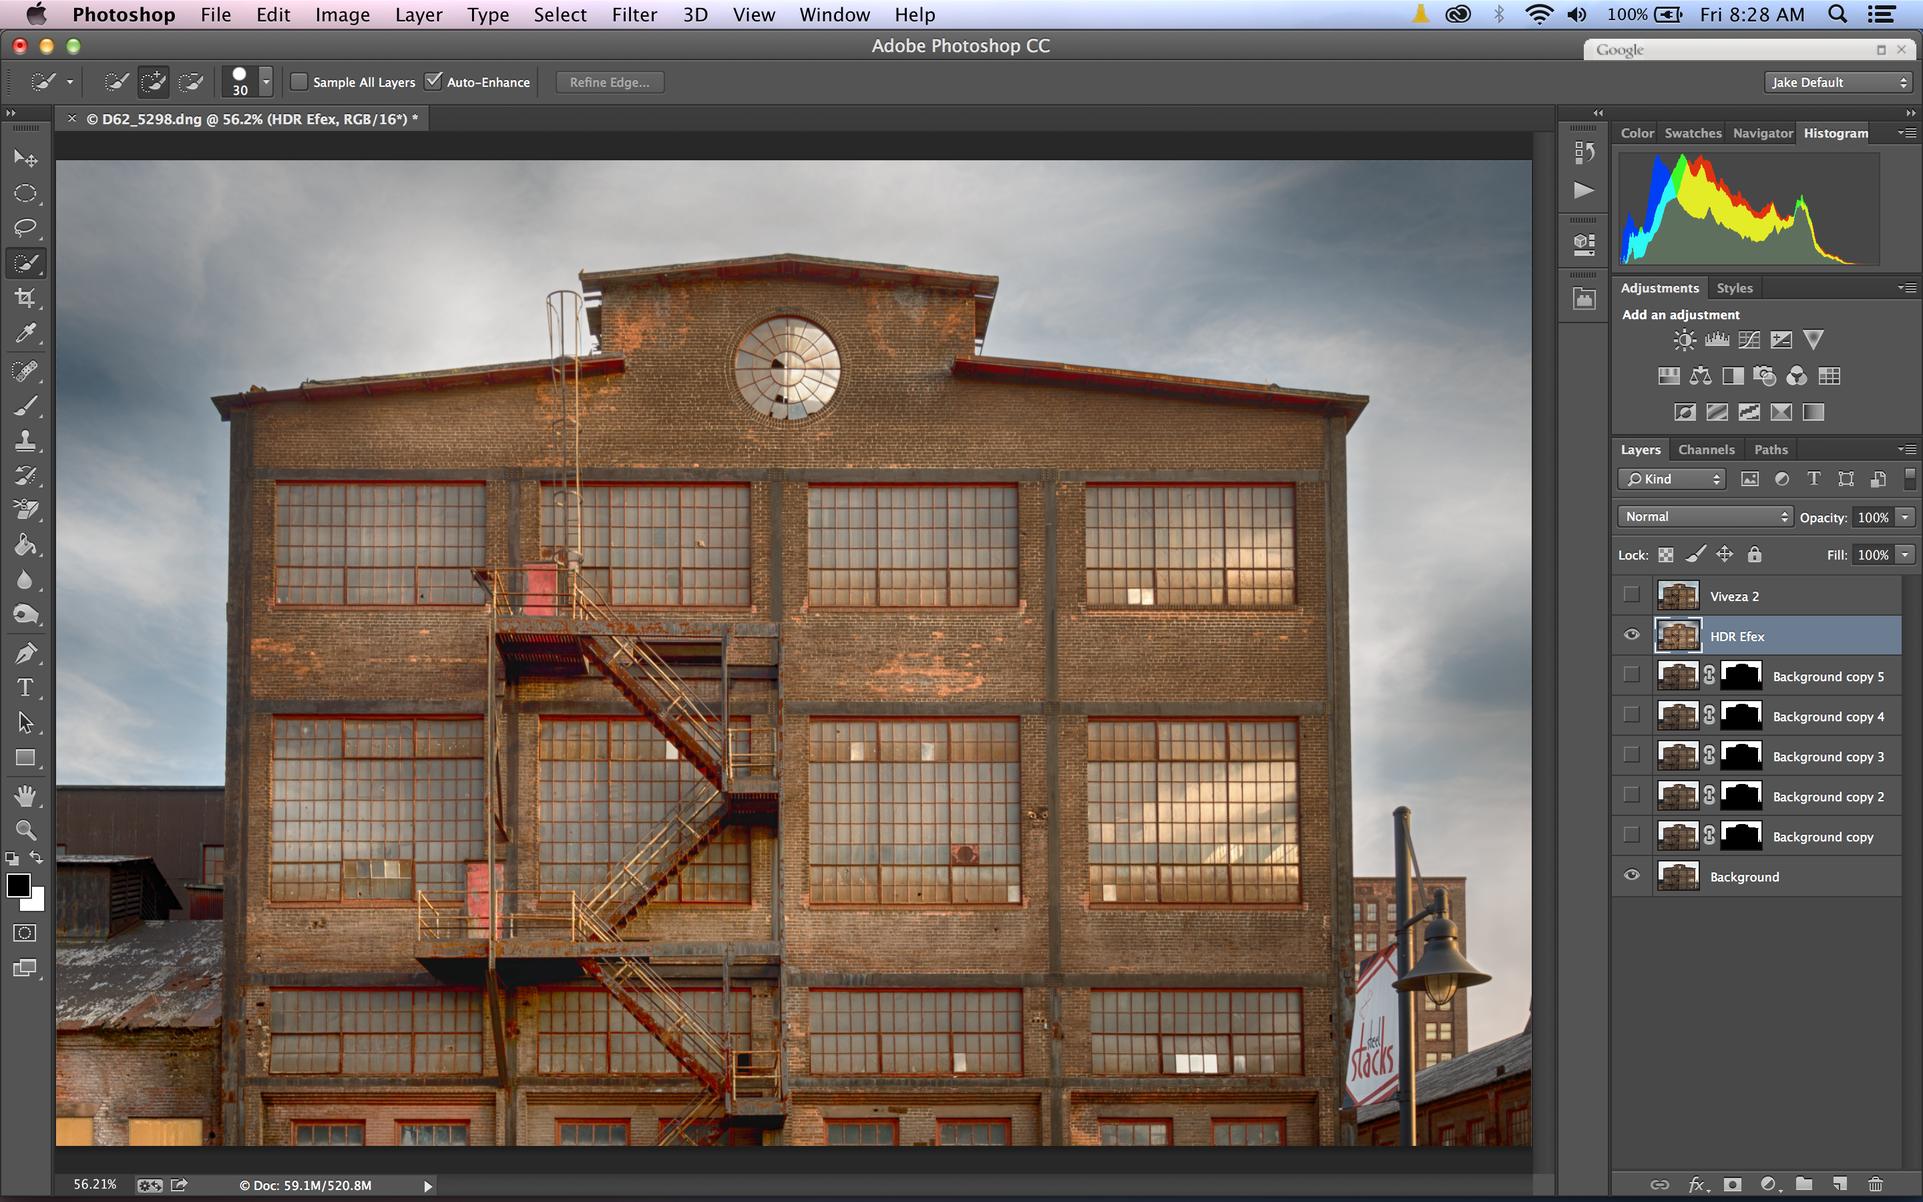The height and width of the screenshot is (1202, 1923).
Task: Select the Zoom tool in toolbar
Action: [x=25, y=830]
